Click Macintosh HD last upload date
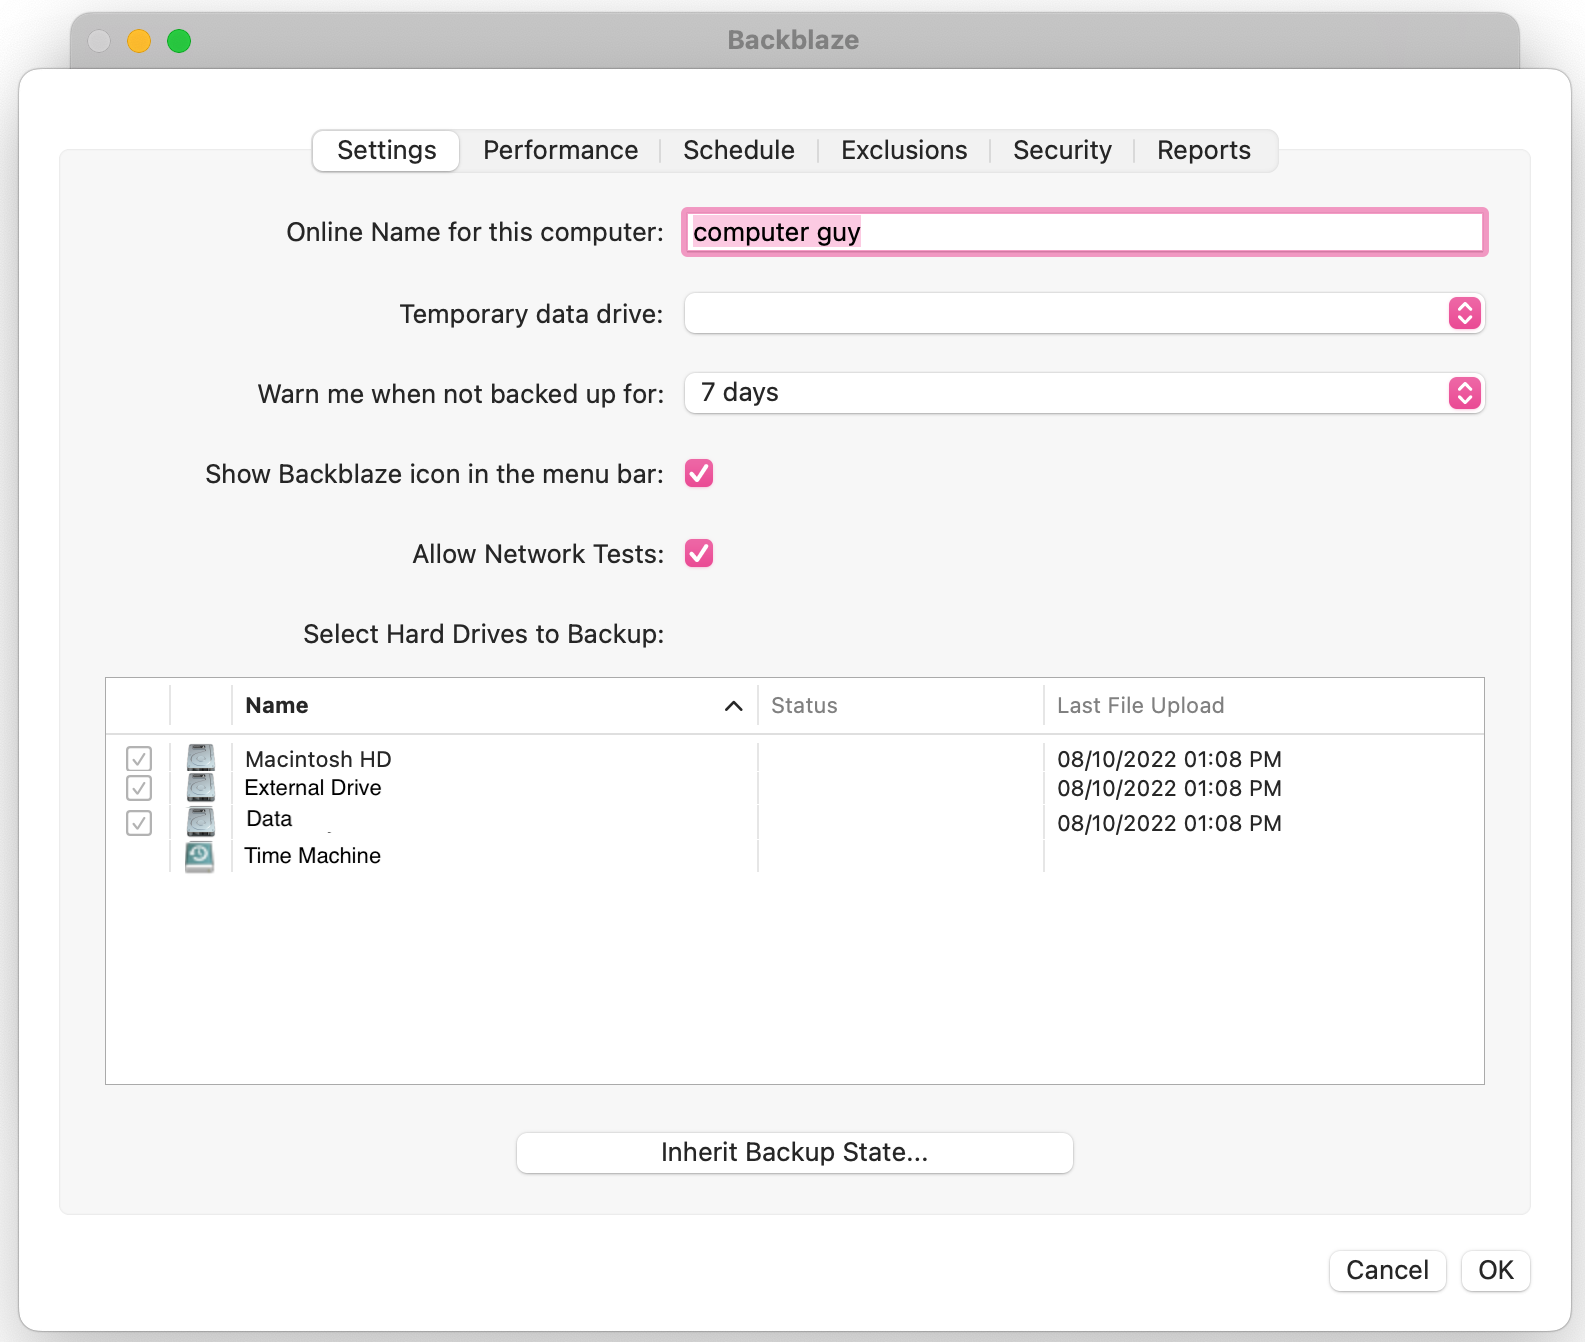 click(1169, 759)
